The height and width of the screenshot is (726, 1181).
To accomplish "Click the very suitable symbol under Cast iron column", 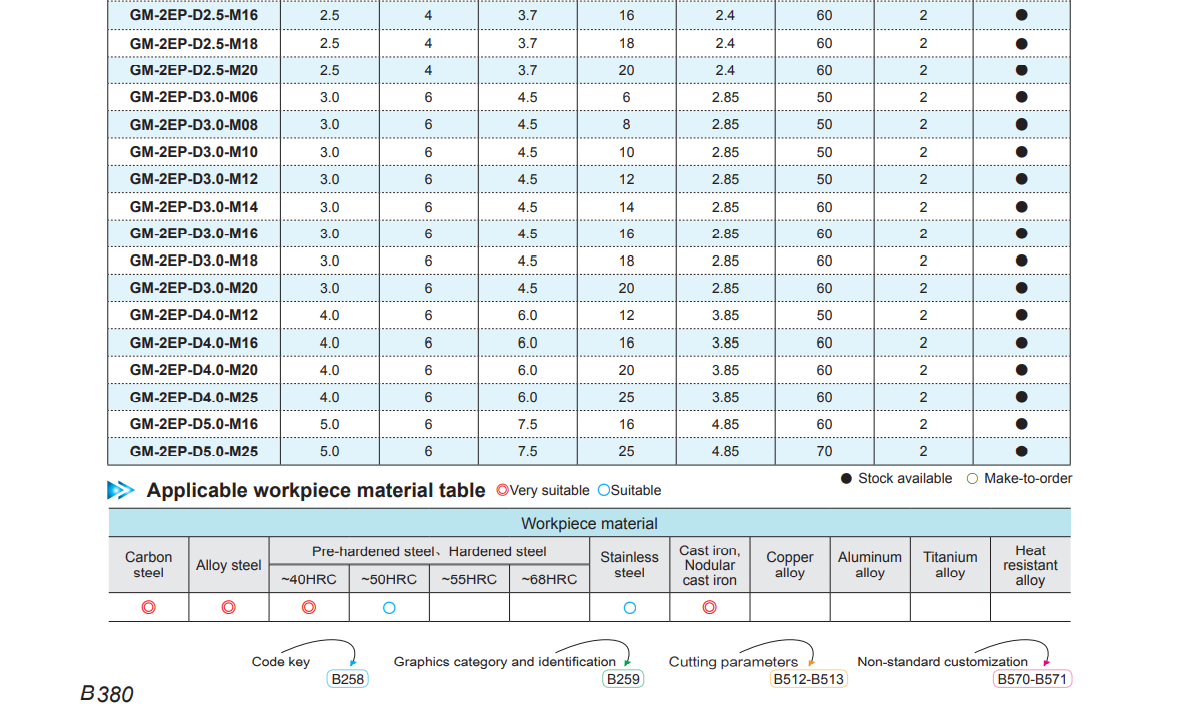I will (709, 607).
